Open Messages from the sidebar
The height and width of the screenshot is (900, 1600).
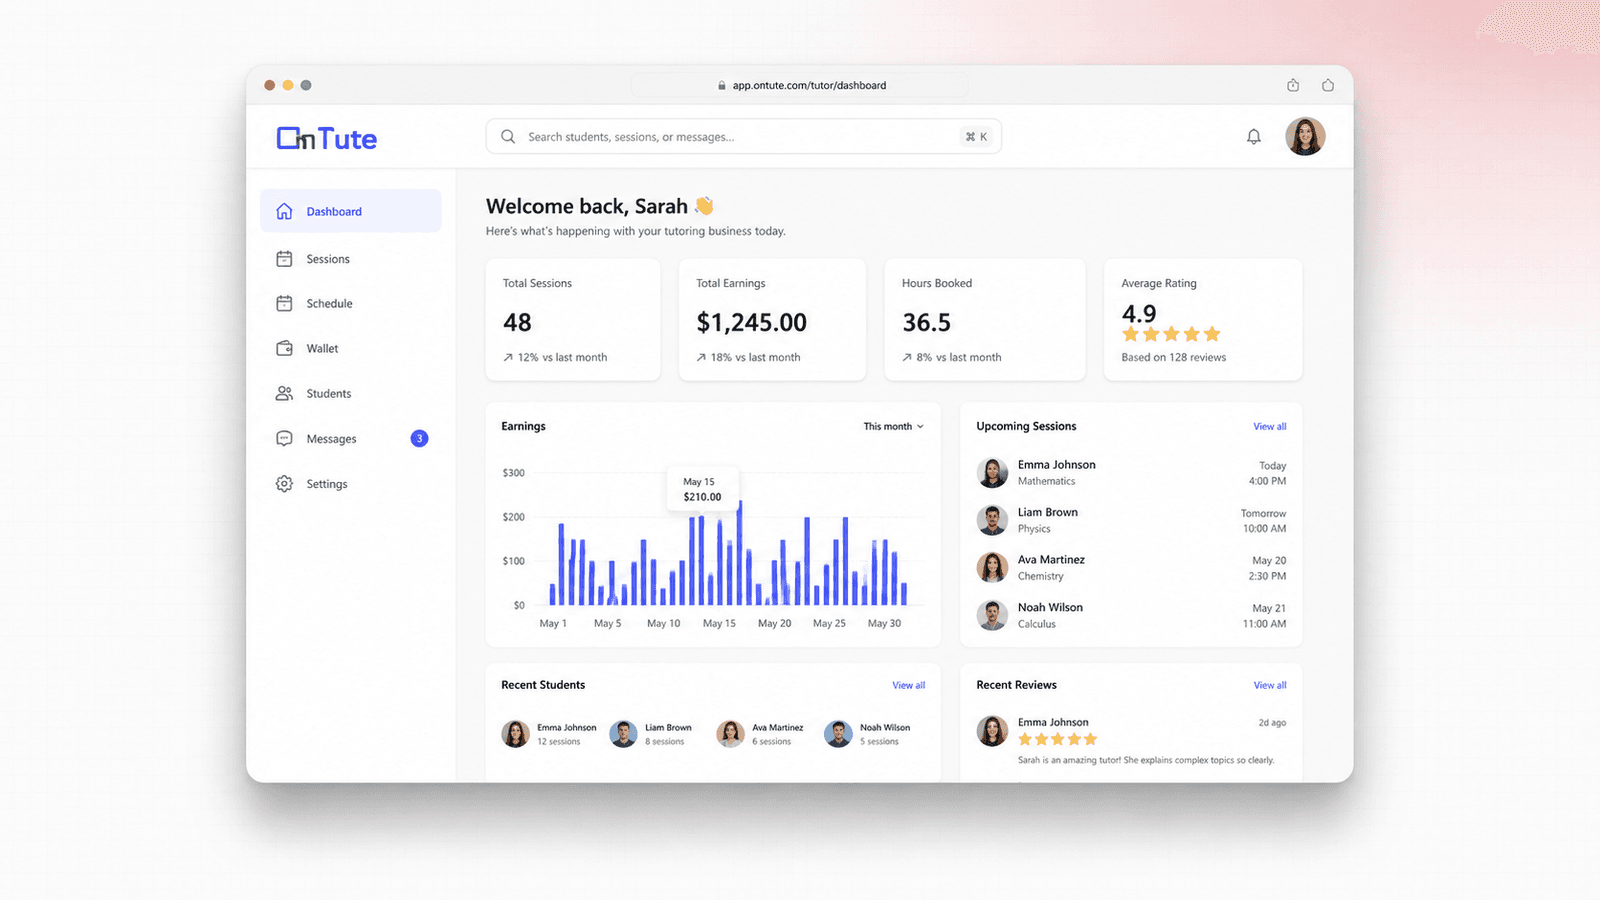tap(351, 438)
